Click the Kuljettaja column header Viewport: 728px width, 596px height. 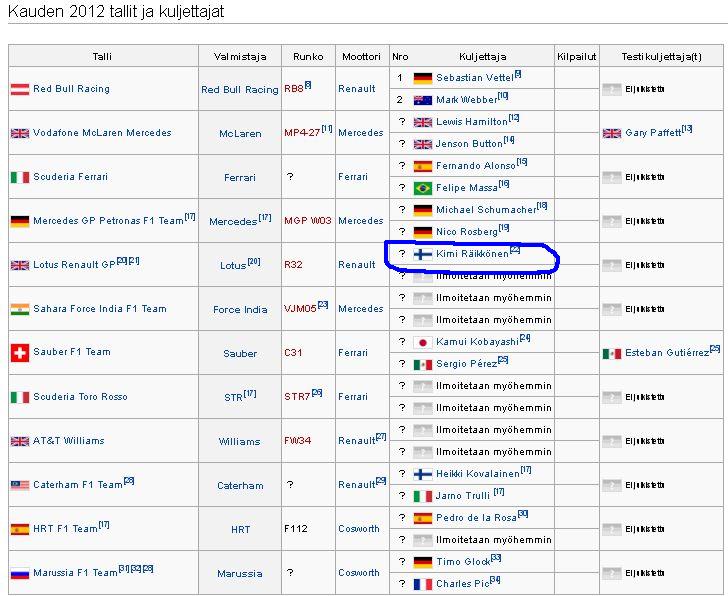tap(482, 57)
